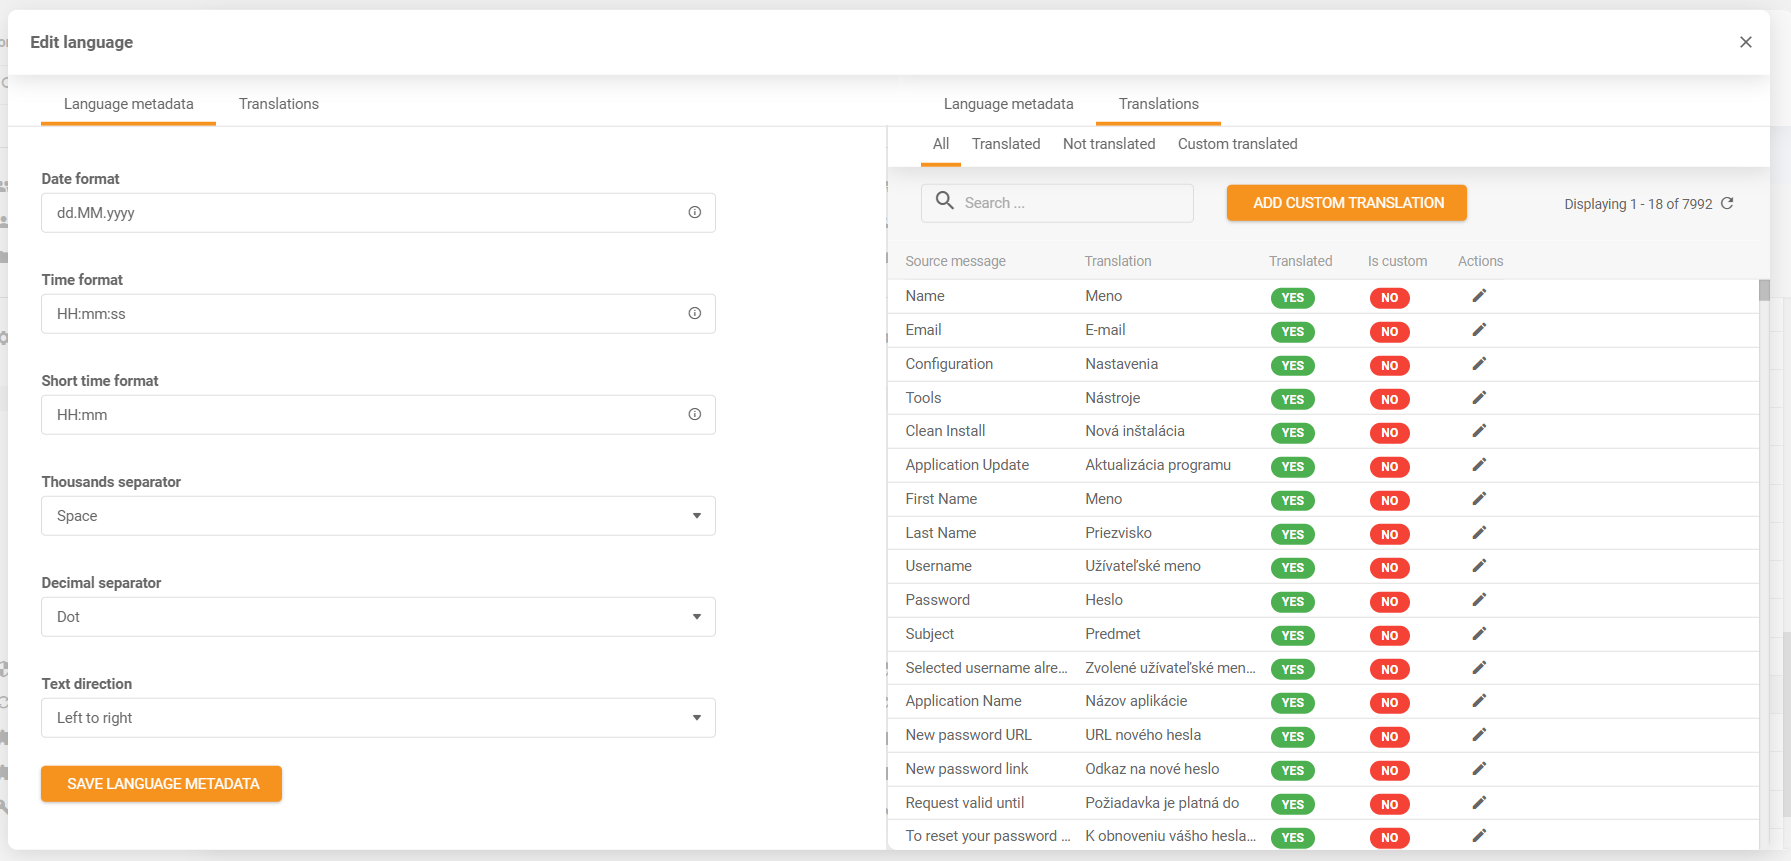Viewport: 1791px width, 861px height.
Task: Switch to the Not translated filter tab
Action: click(x=1108, y=144)
